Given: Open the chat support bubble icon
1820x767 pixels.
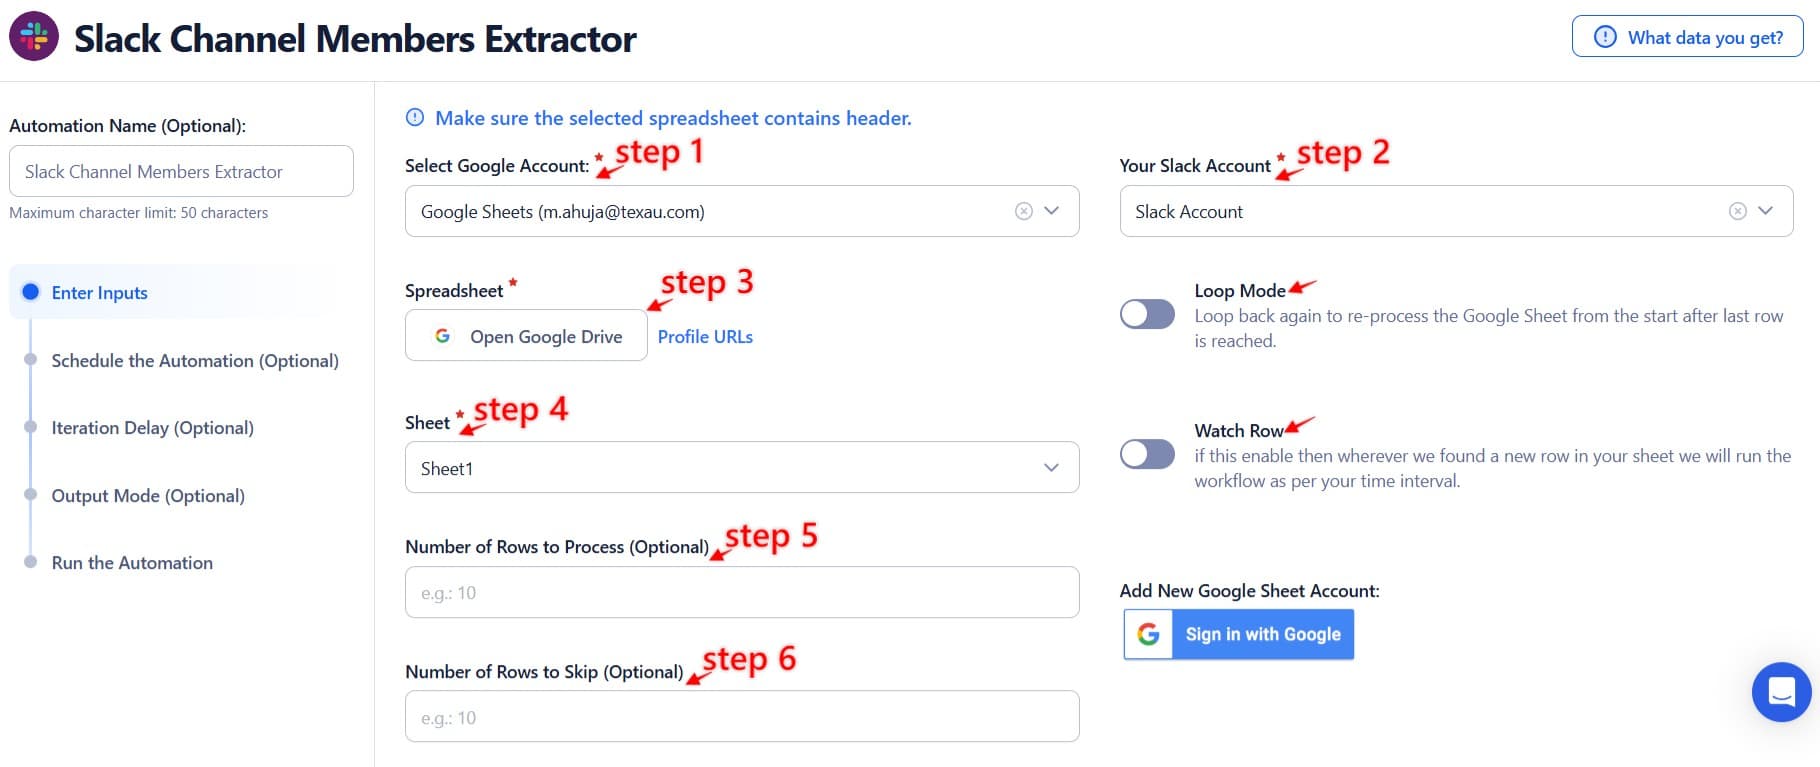Looking at the screenshot, I should click(1781, 691).
